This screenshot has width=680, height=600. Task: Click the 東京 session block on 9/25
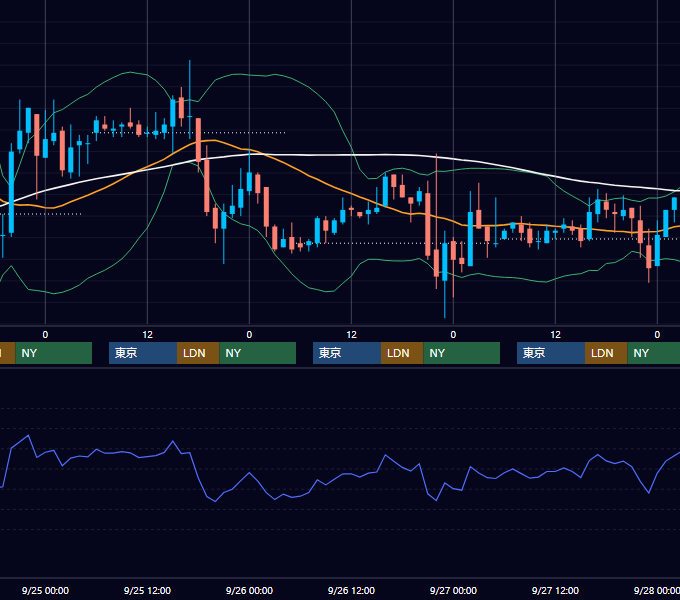(143, 353)
